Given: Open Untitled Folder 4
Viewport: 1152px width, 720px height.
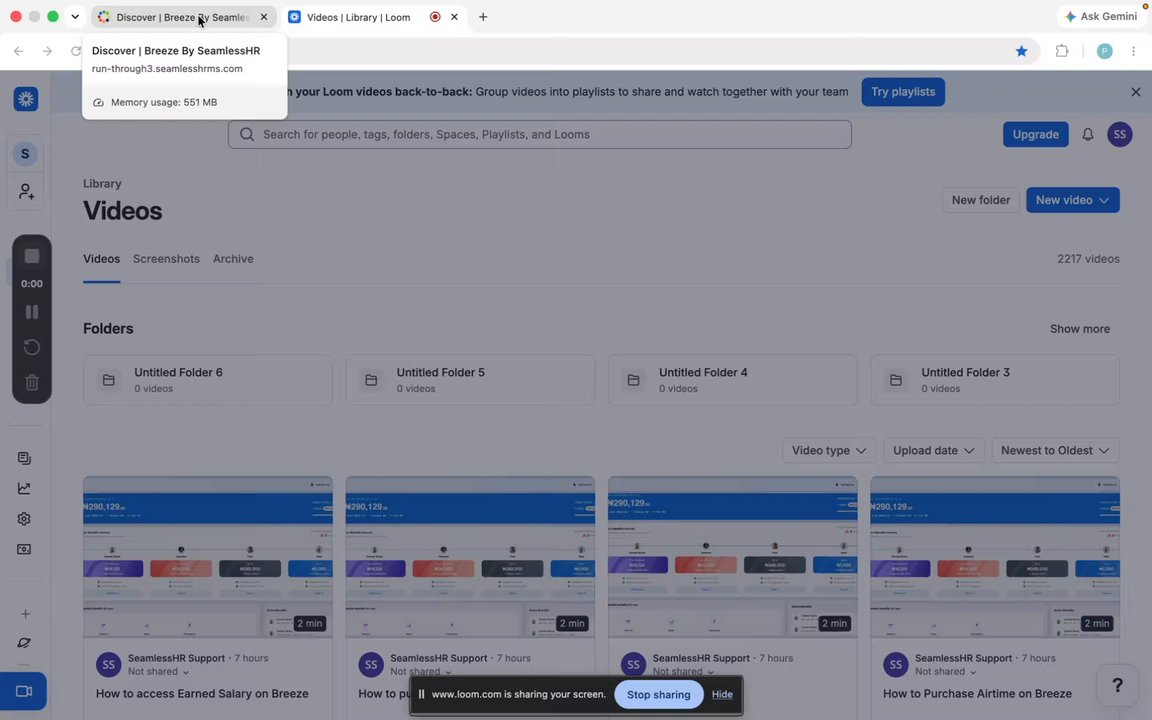Looking at the screenshot, I should (732, 380).
